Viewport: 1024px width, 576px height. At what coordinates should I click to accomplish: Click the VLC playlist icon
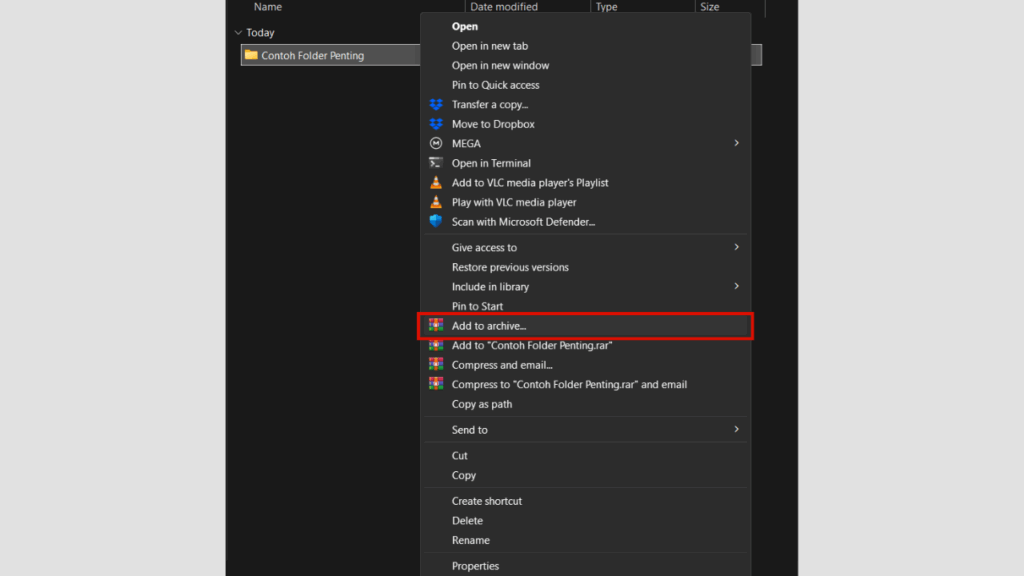436,182
